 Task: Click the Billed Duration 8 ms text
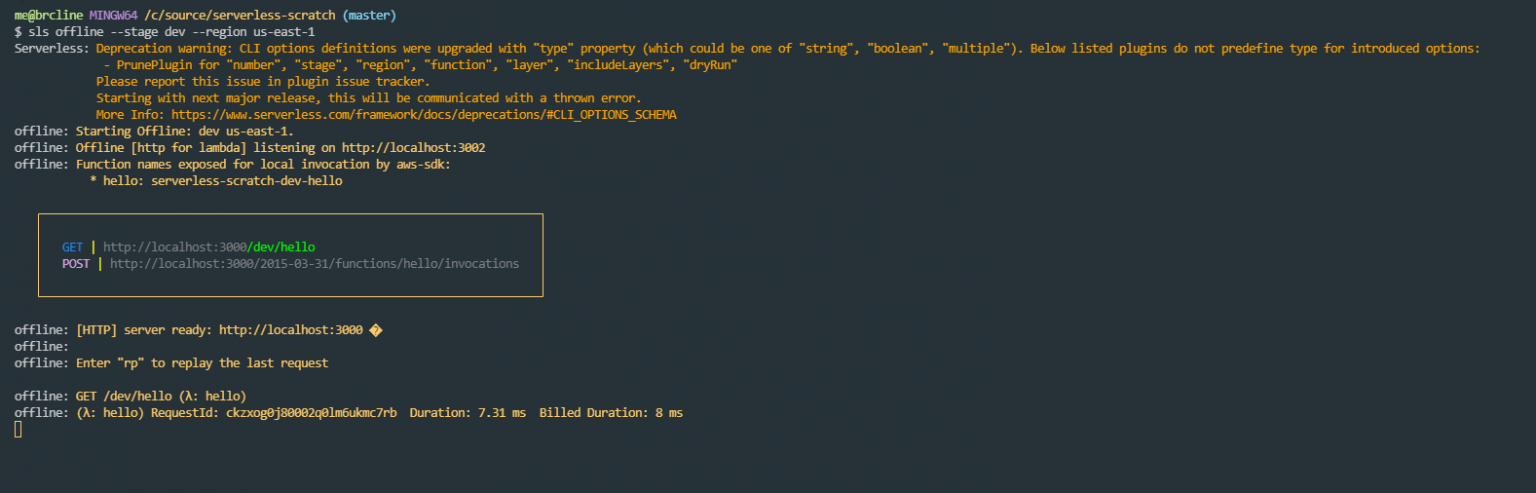[x=611, y=413]
